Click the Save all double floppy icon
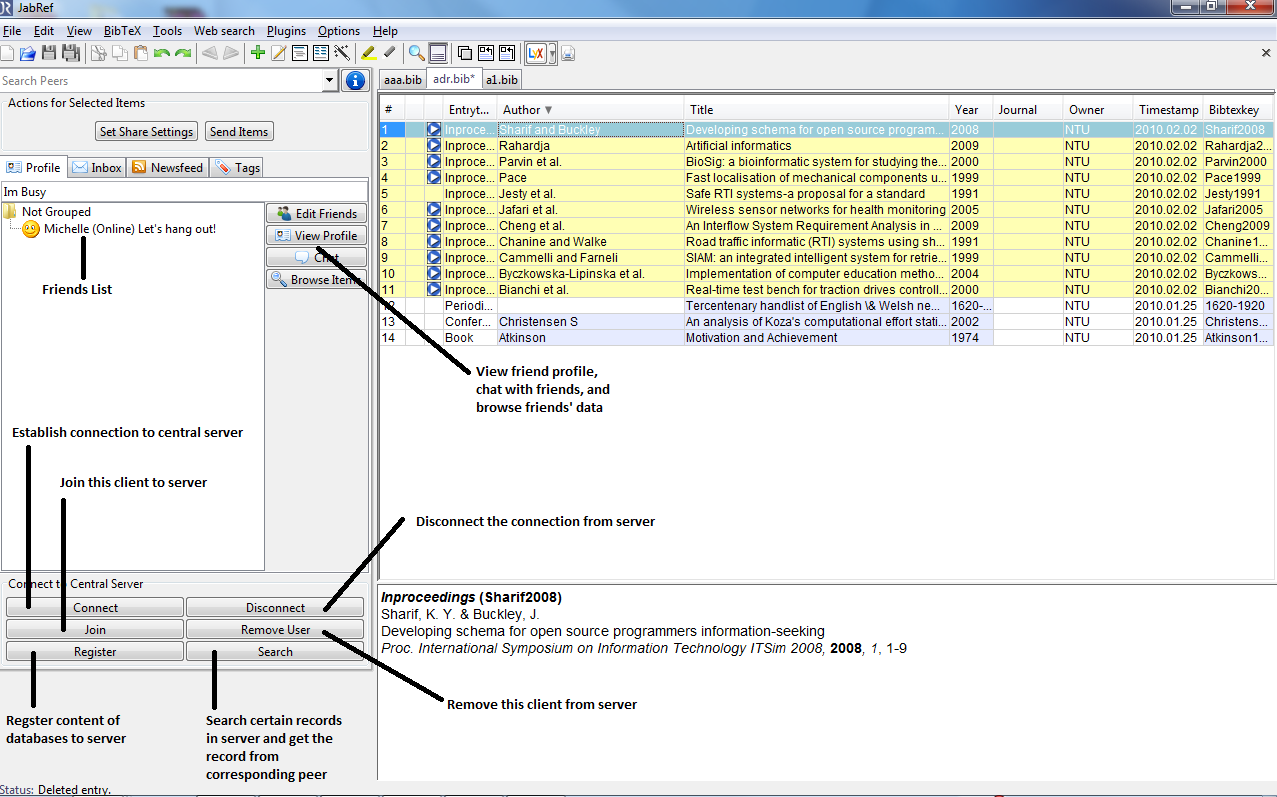 click(71, 53)
